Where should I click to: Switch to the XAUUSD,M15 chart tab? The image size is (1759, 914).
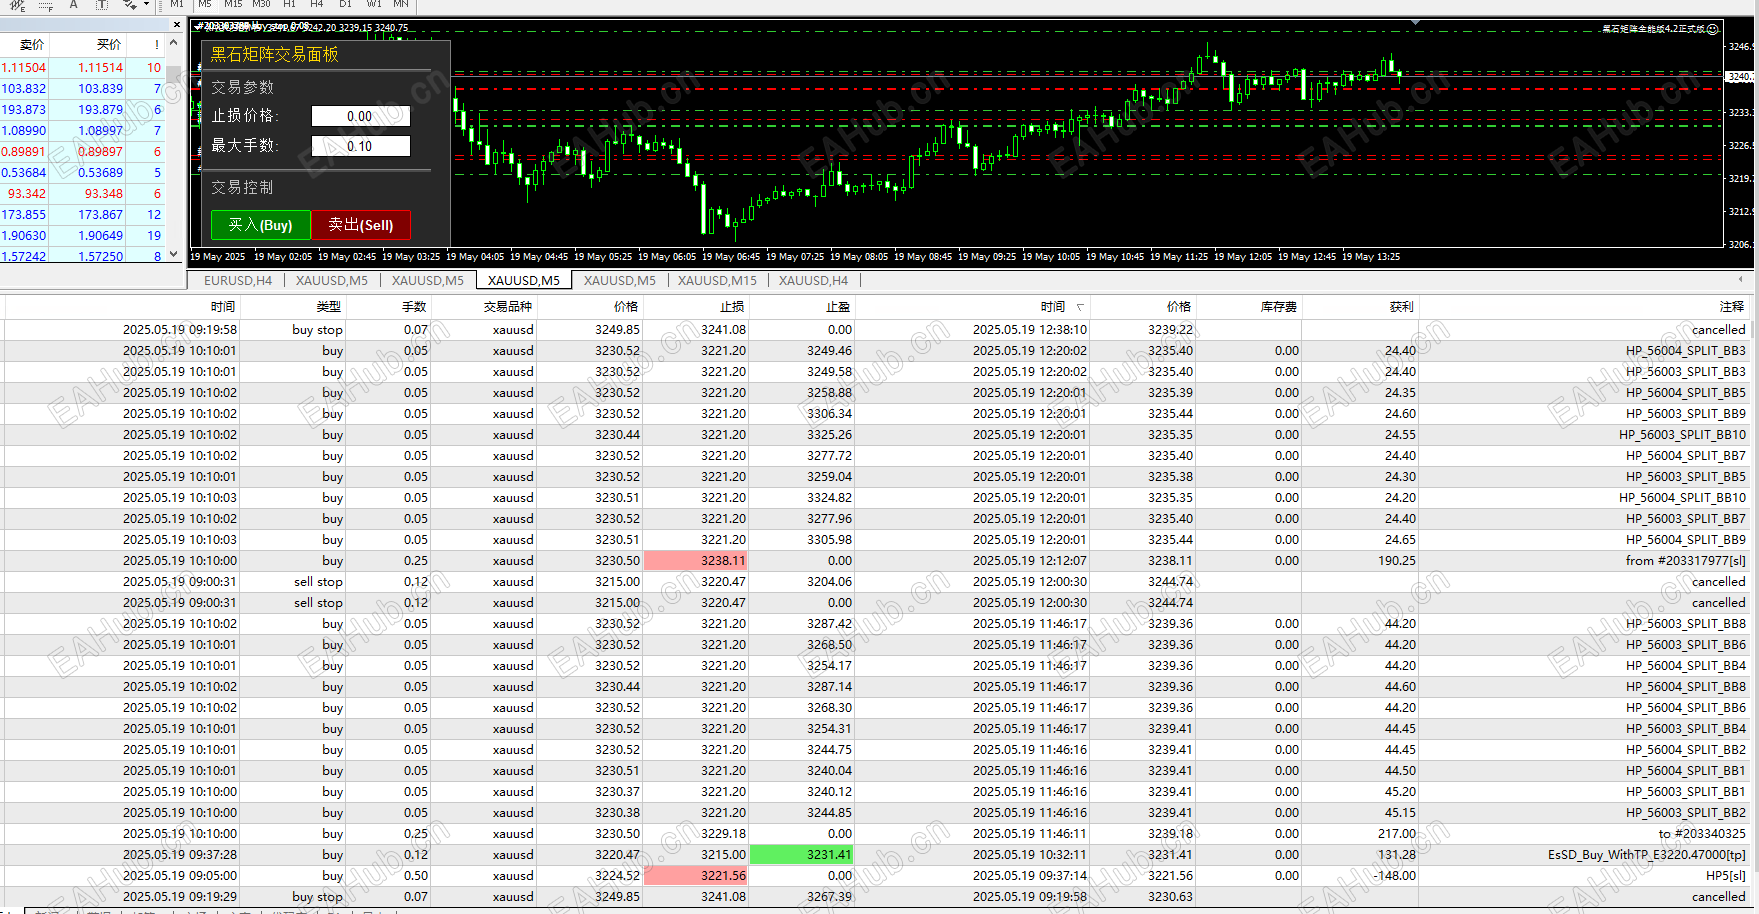pyautogui.click(x=717, y=280)
